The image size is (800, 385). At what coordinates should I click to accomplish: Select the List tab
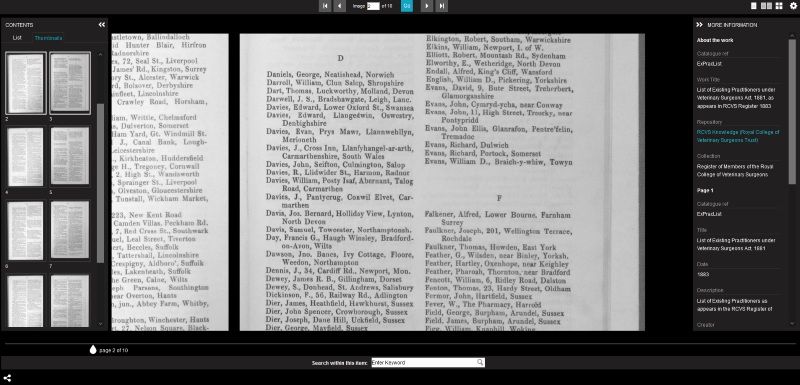17,38
